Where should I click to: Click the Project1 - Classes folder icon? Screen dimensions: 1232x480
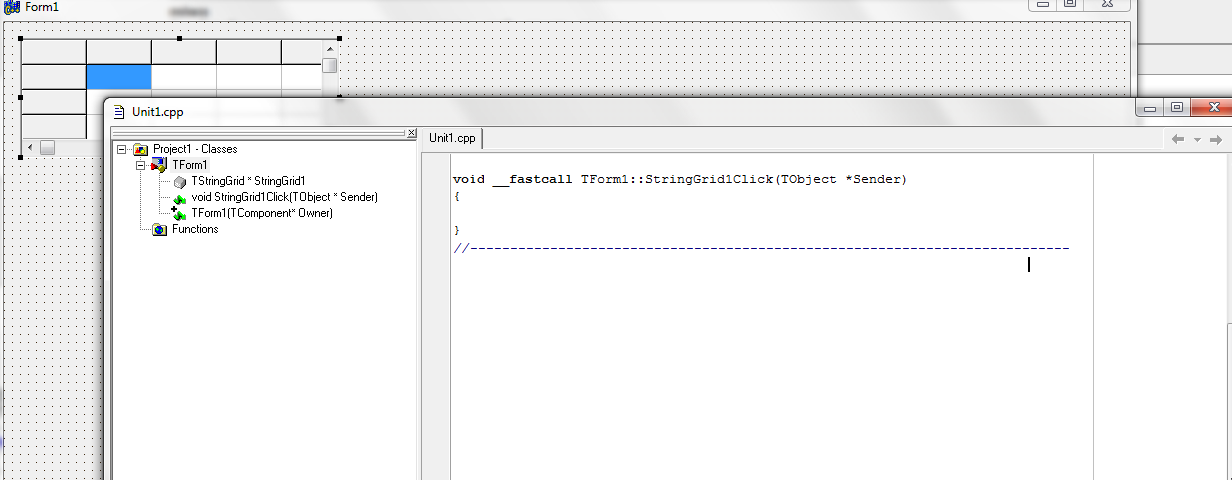pyautogui.click(x=140, y=149)
